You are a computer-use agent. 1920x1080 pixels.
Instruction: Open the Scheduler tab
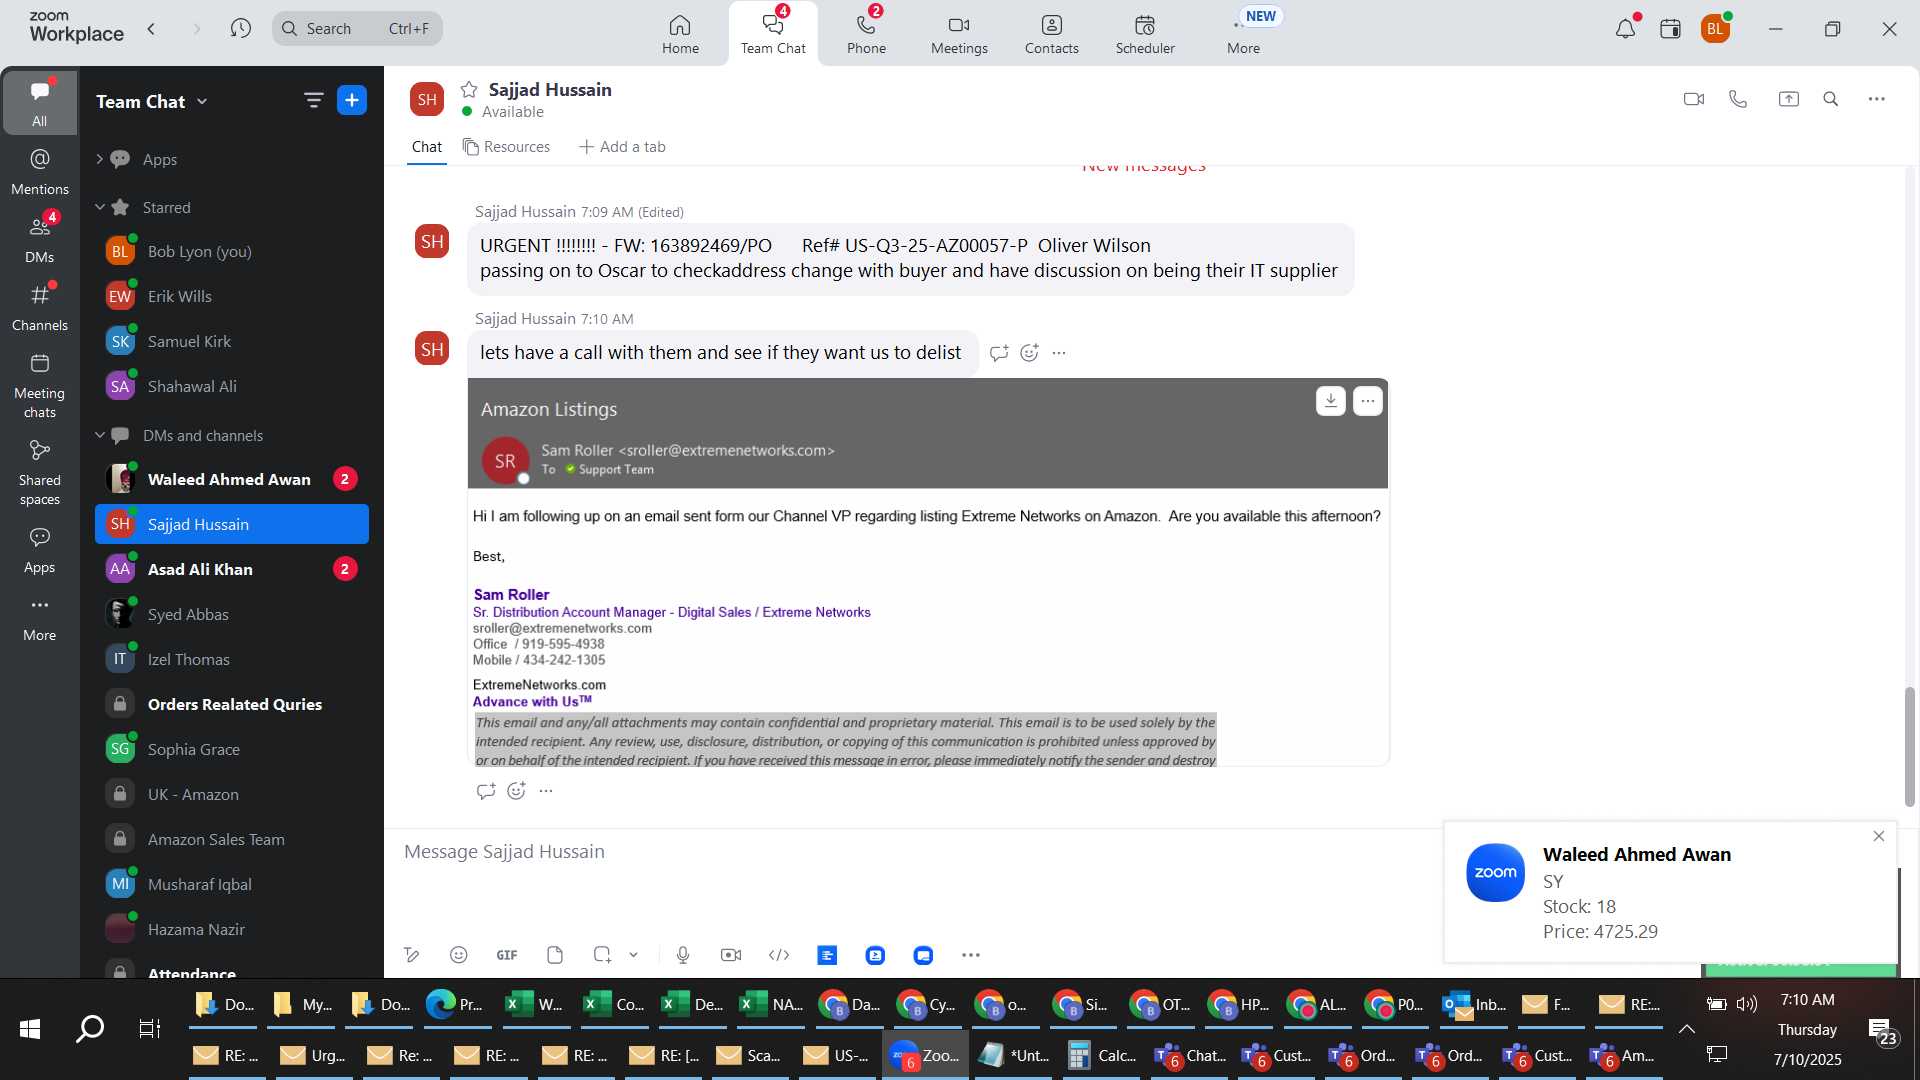pyautogui.click(x=1145, y=34)
